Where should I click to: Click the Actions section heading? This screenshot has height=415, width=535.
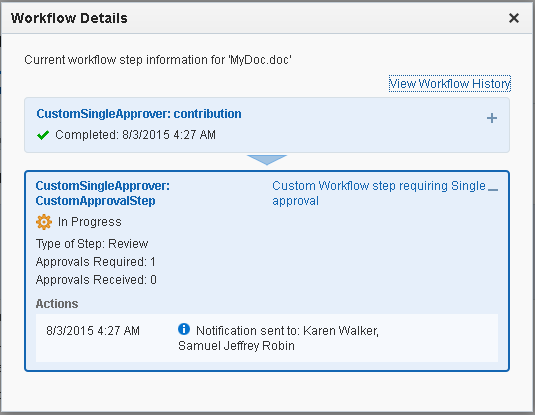click(x=57, y=304)
